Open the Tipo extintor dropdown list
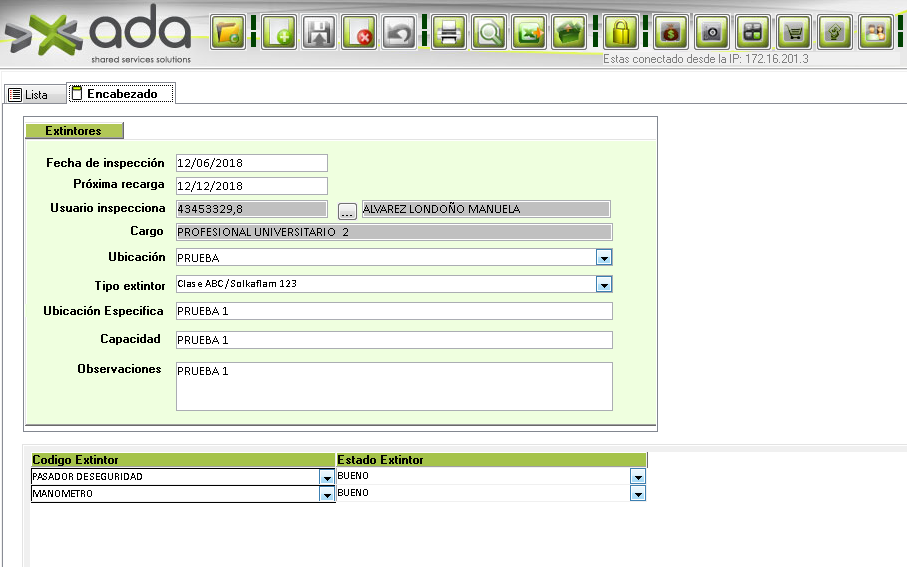This screenshot has width=907, height=567. (603, 284)
